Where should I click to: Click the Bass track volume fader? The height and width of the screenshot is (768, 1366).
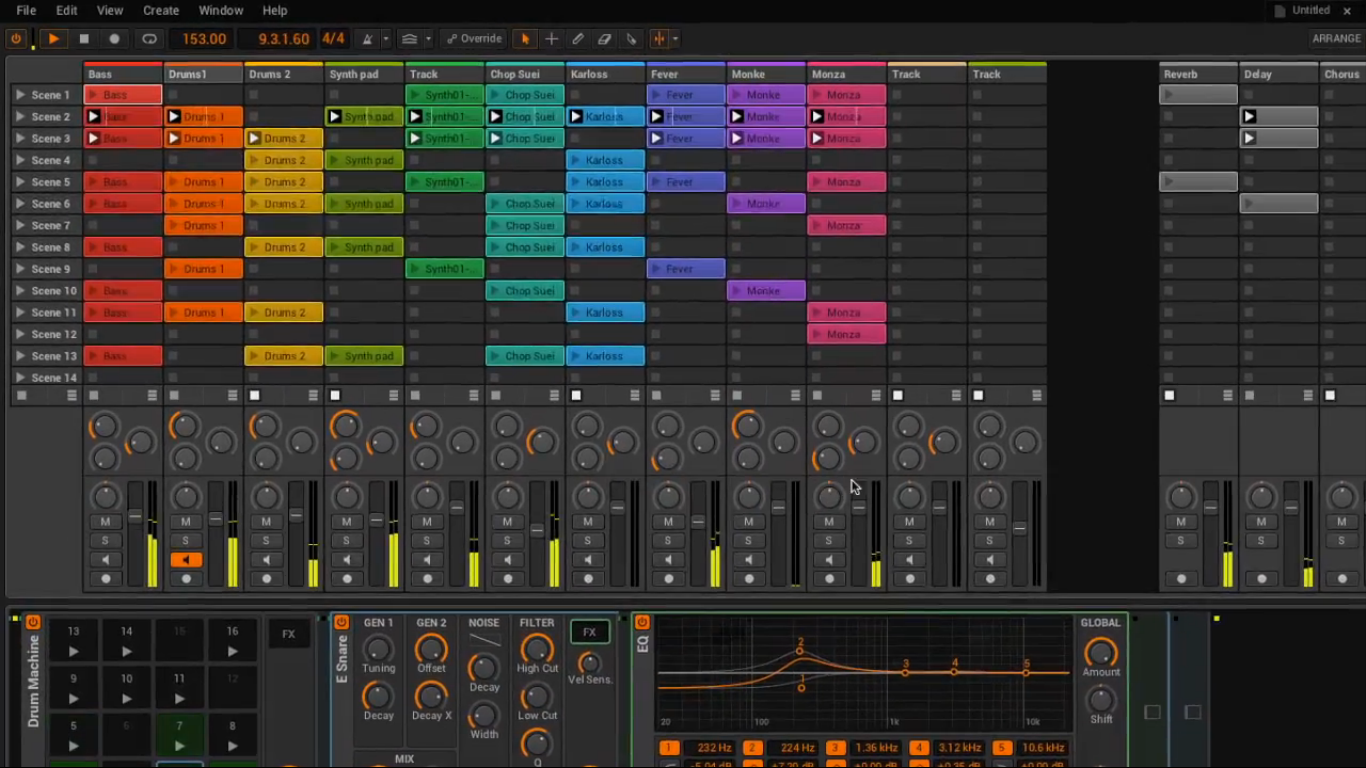[x=134, y=516]
